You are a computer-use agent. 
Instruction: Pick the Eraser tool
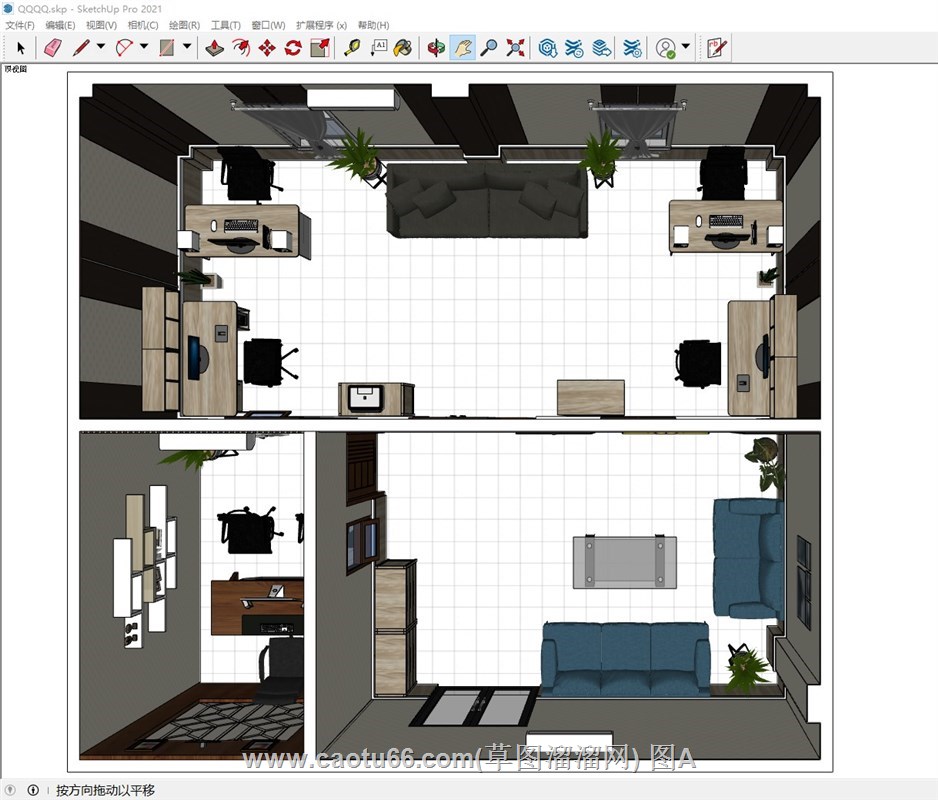point(53,47)
